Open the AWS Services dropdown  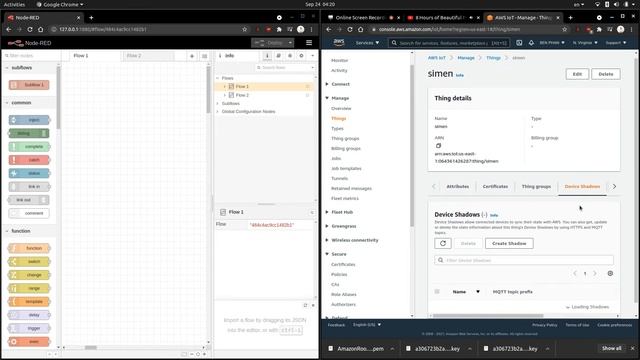click(367, 43)
